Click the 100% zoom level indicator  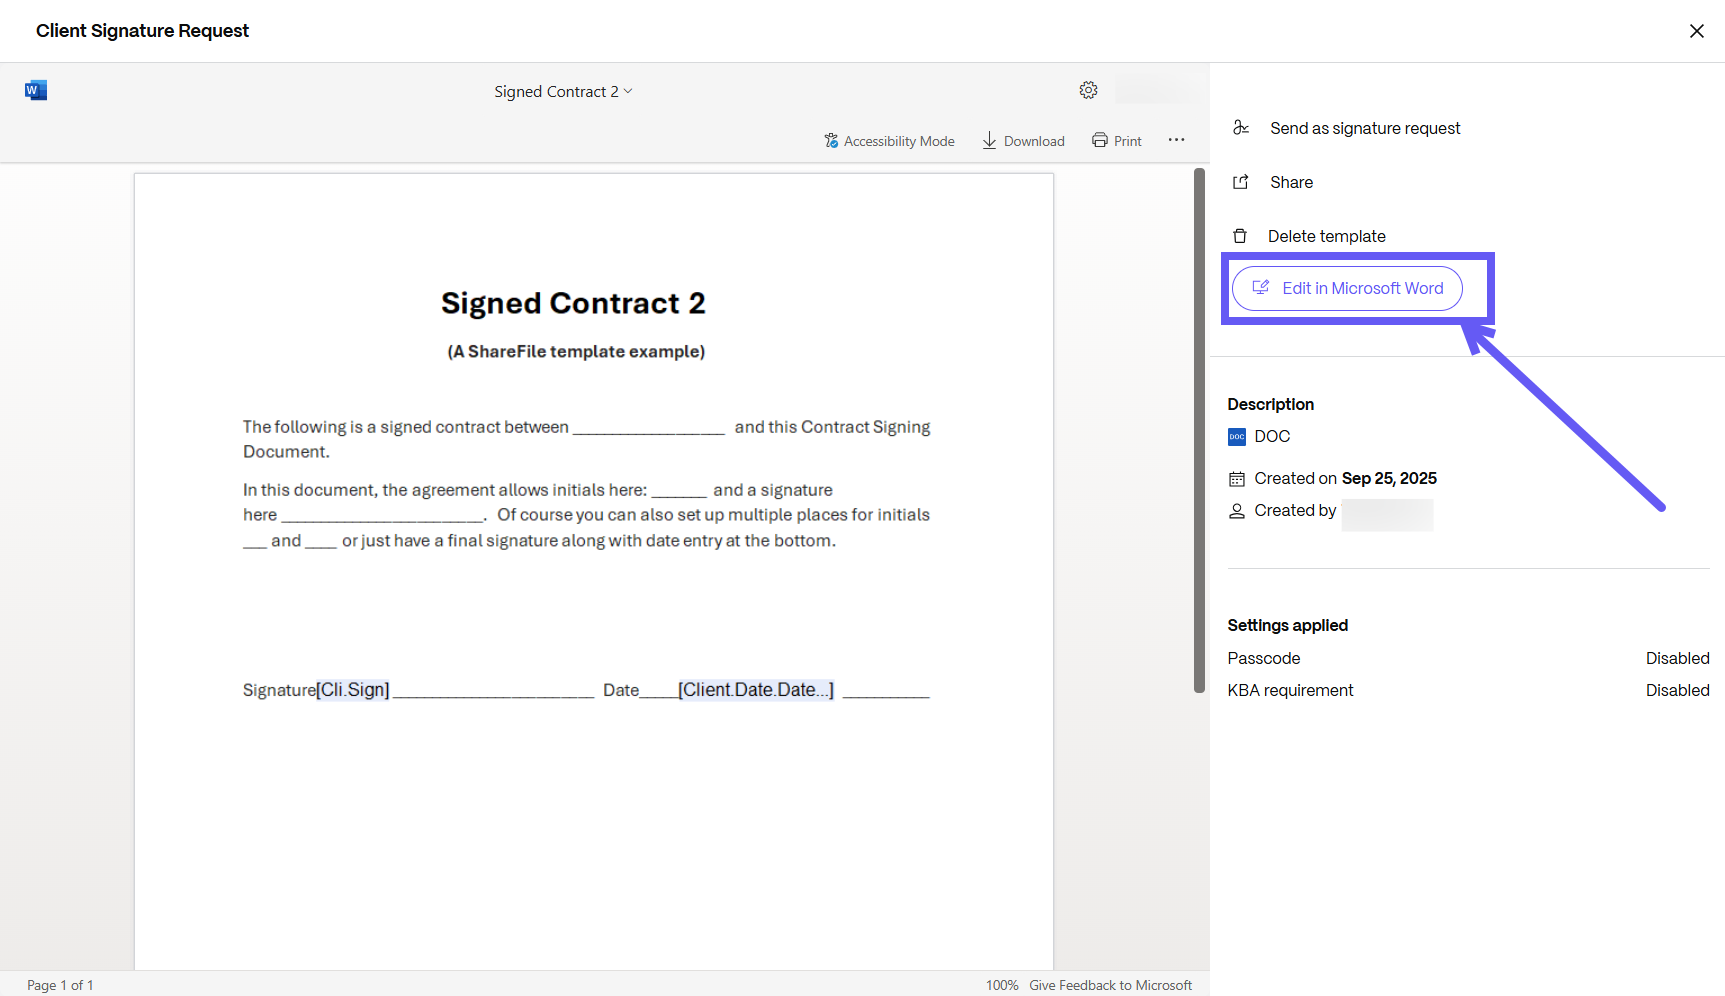point(1001,985)
